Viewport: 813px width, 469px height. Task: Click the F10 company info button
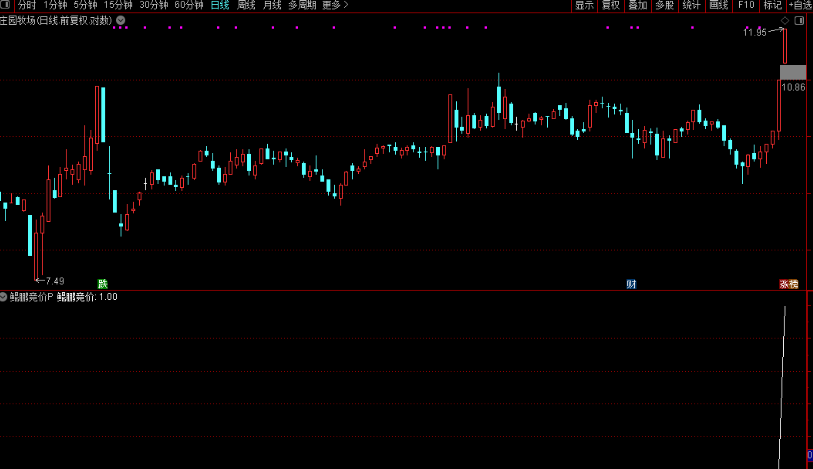pyautogui.click(x=745, y=5)
